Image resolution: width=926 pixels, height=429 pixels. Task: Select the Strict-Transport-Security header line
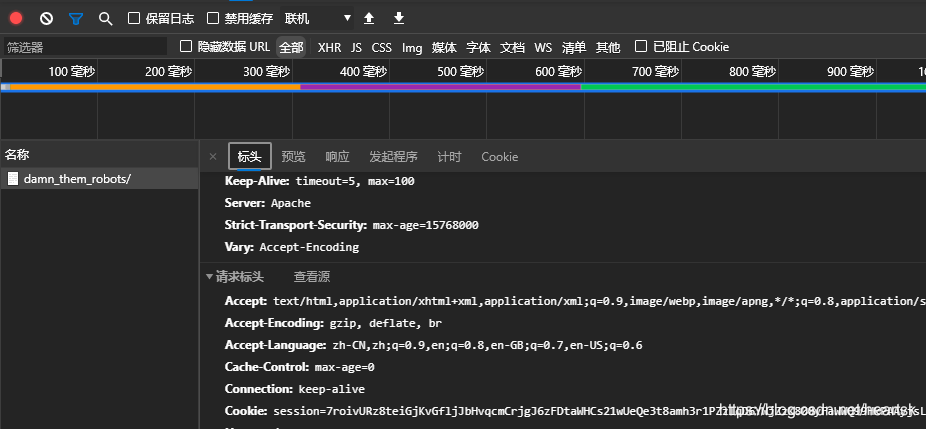click(351, 225)
